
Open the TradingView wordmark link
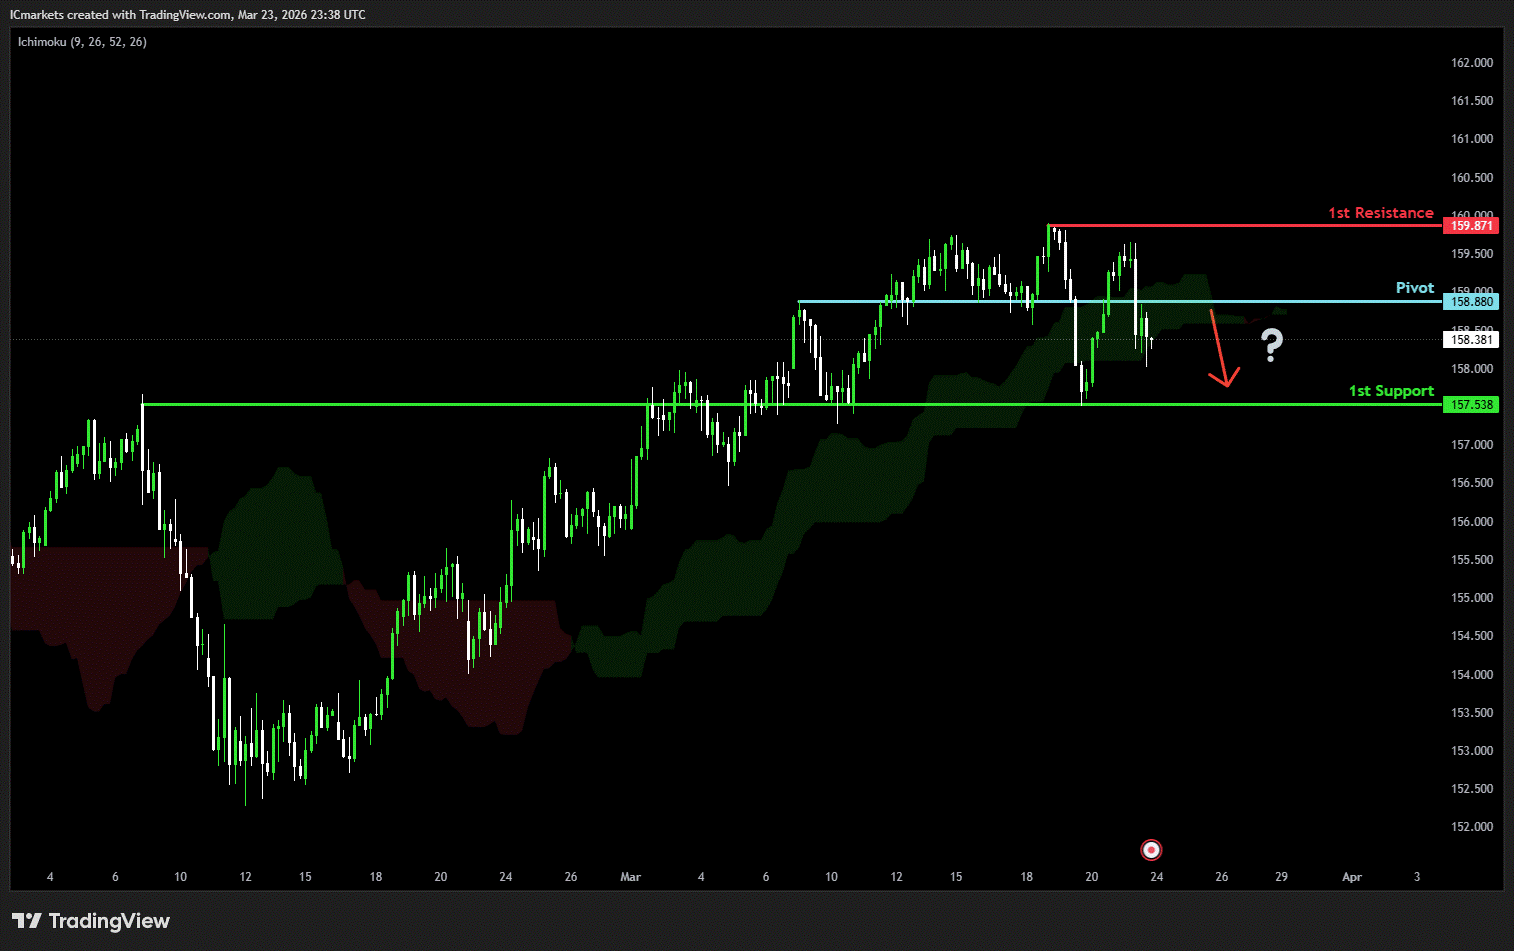tap(109, 921)
